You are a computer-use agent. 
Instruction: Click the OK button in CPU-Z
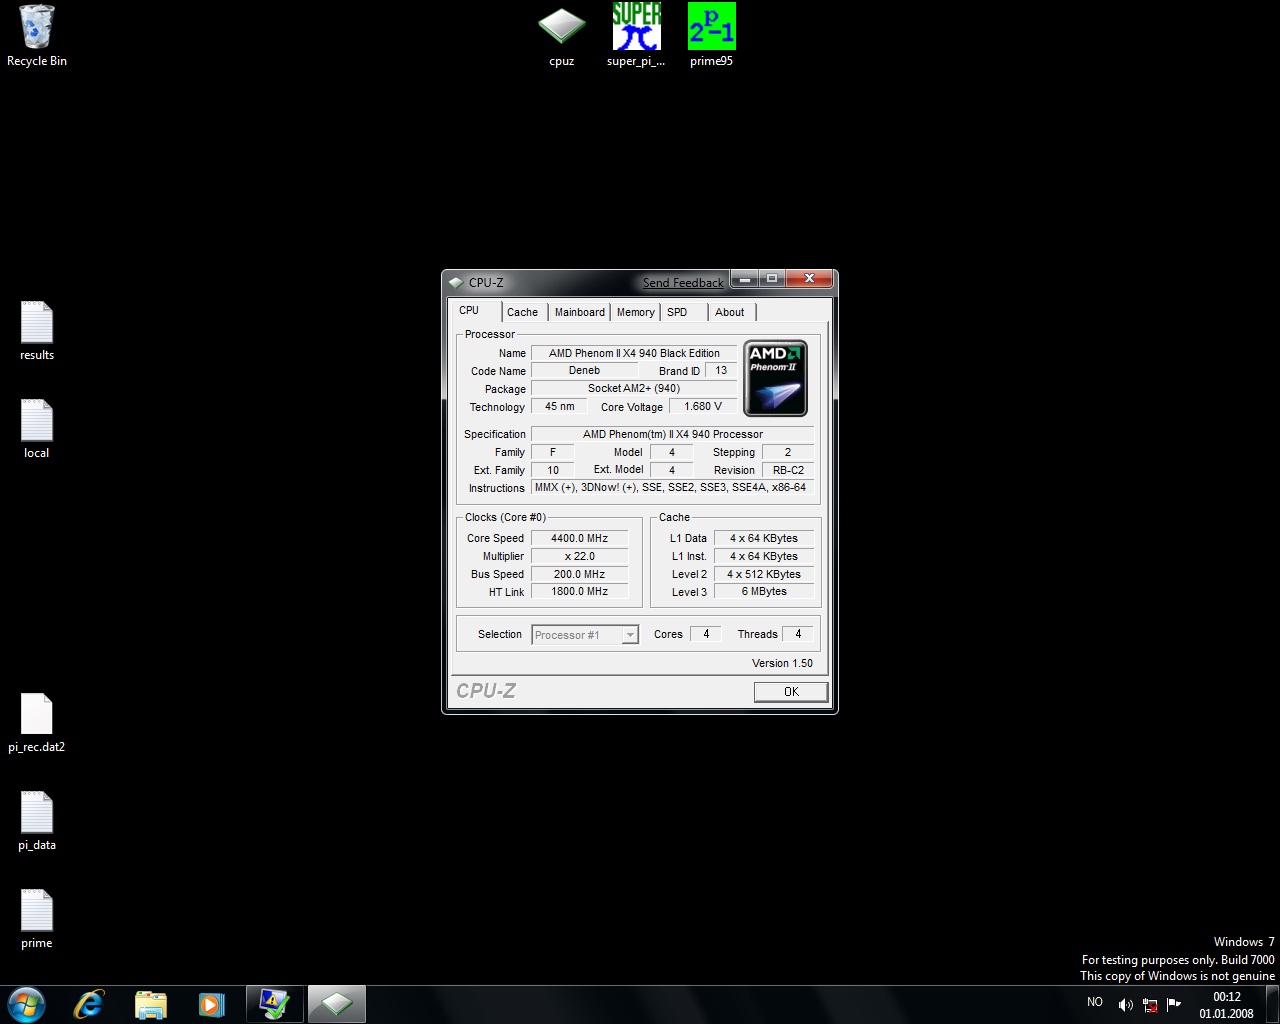click(791, 692)
